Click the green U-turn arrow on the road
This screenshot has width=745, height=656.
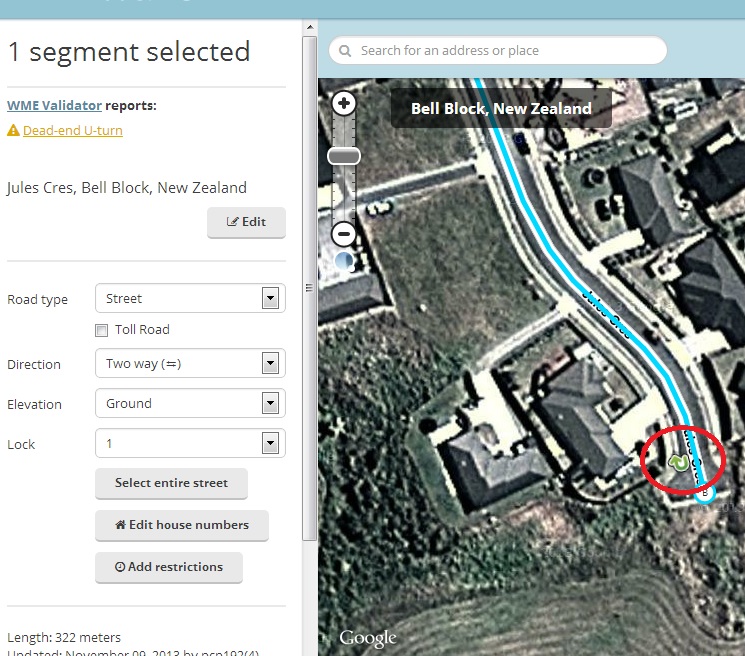678,462
